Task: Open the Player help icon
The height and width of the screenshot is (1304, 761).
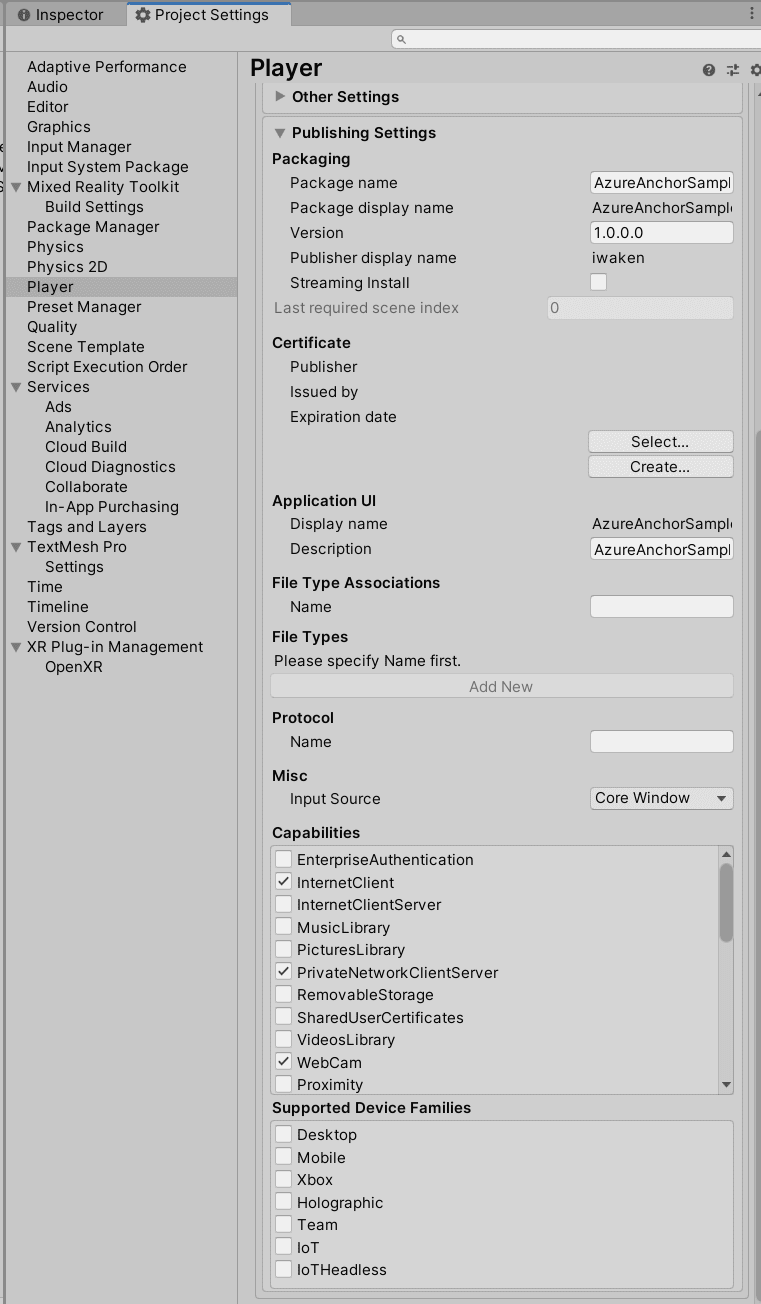Action: (x=709, y=70)
